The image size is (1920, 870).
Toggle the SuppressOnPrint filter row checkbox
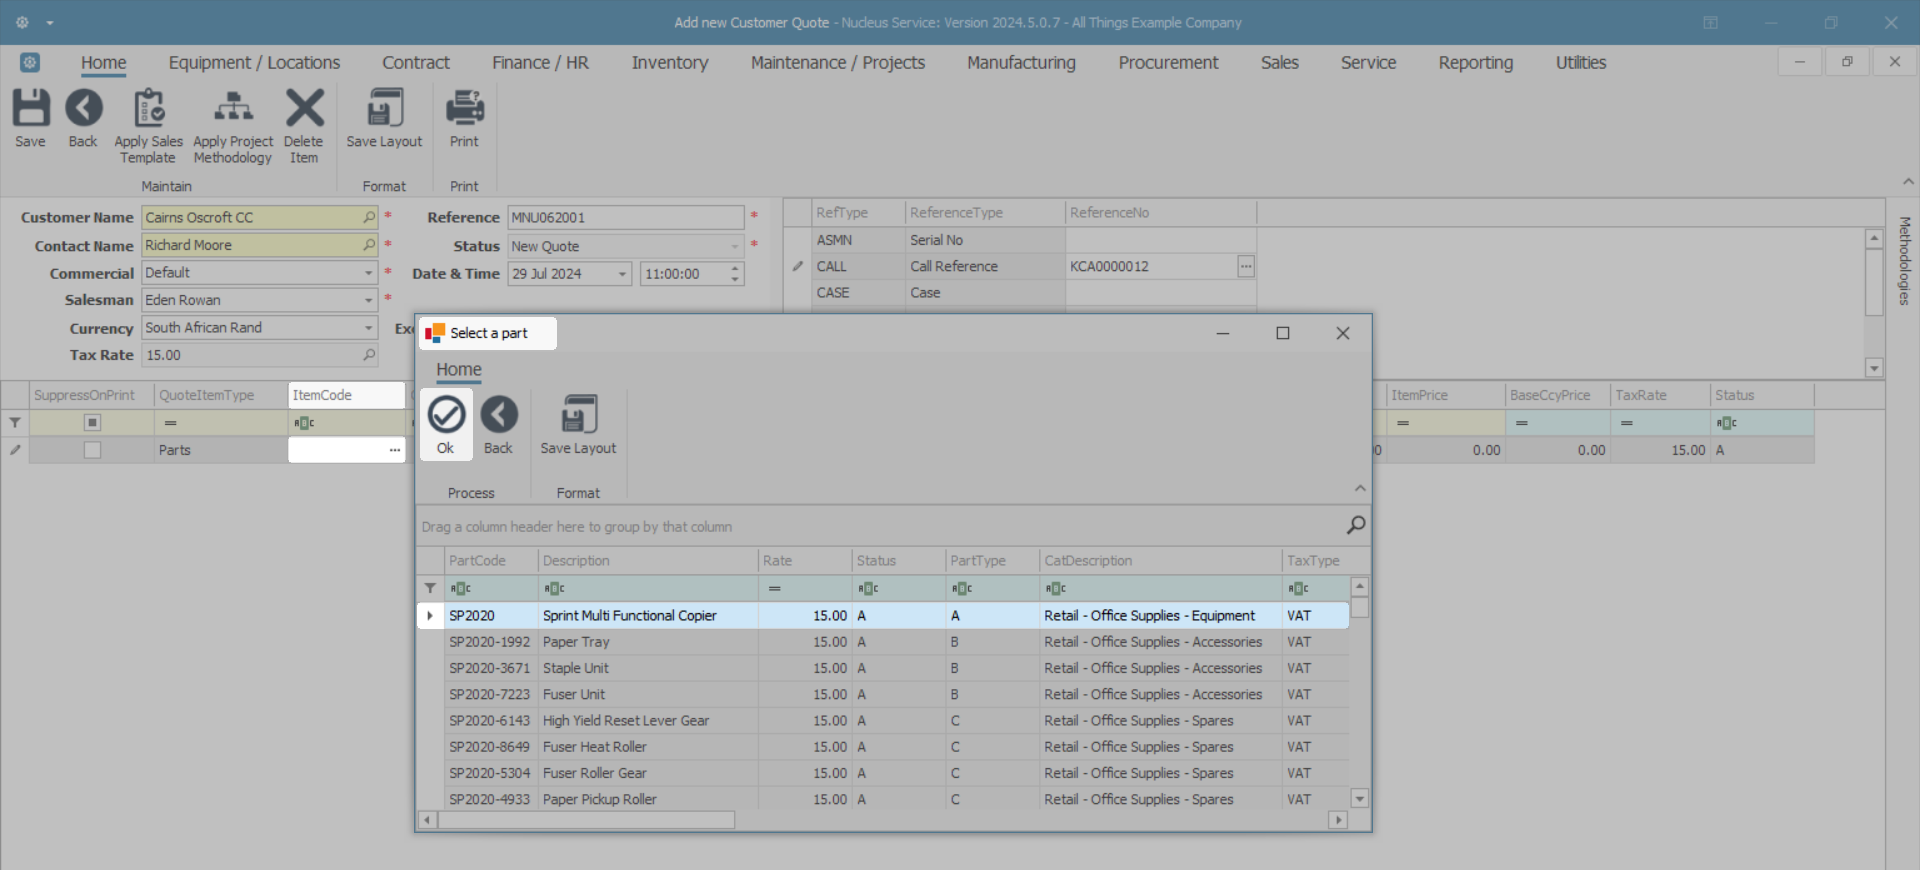tap(92, 423)
